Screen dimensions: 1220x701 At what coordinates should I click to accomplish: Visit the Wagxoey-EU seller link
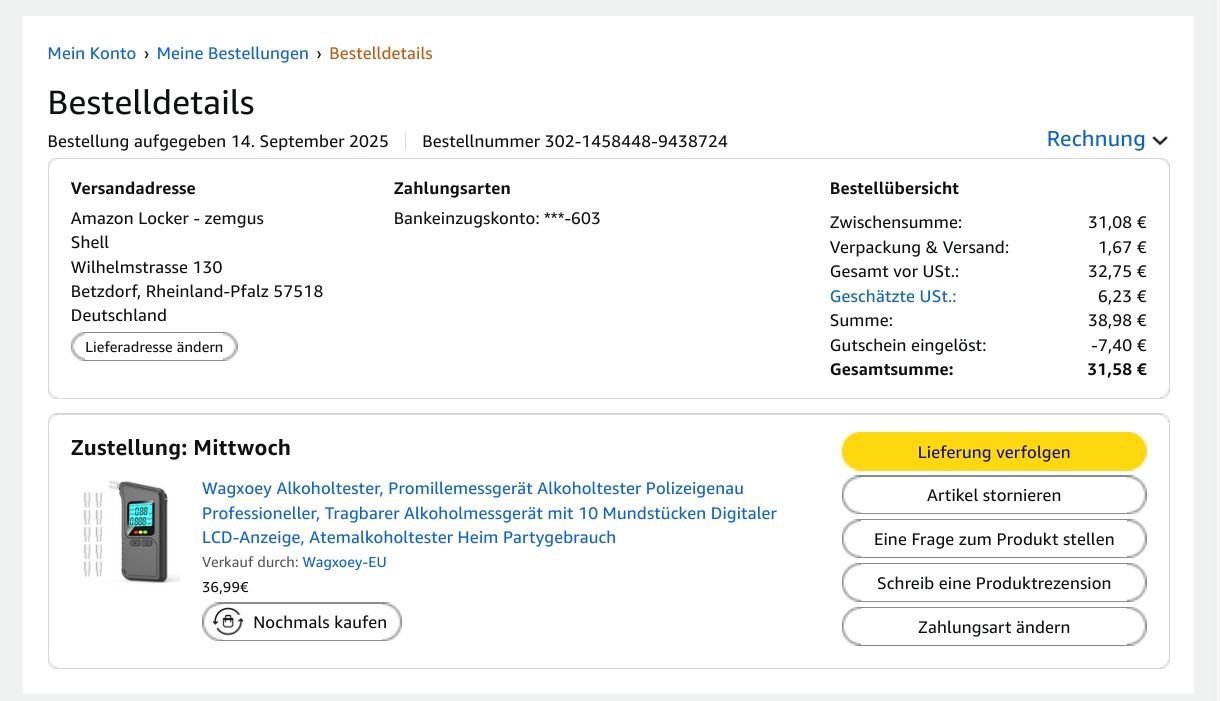(345, 562)
